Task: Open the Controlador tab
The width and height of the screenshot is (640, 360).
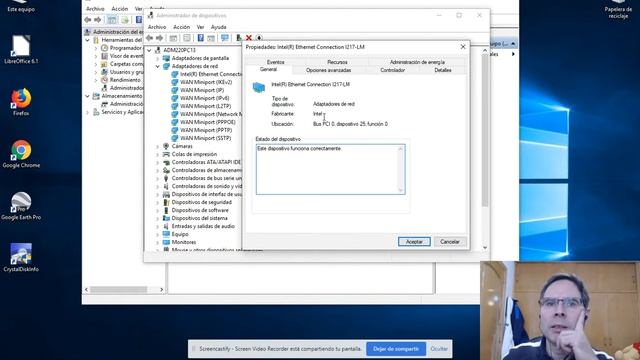Action: point(393,70)
